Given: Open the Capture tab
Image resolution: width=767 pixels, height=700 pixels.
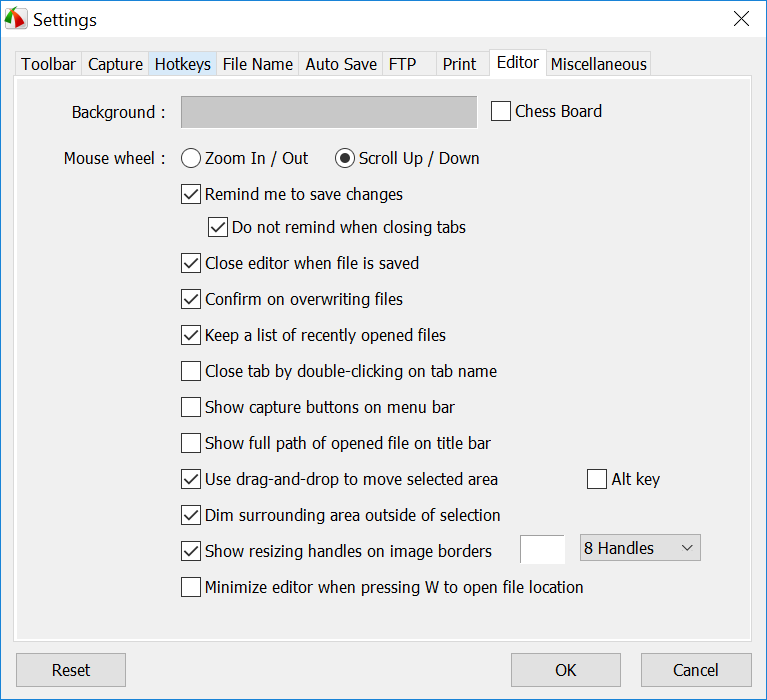Looking at the screenshot, I should tap(115, 64).
